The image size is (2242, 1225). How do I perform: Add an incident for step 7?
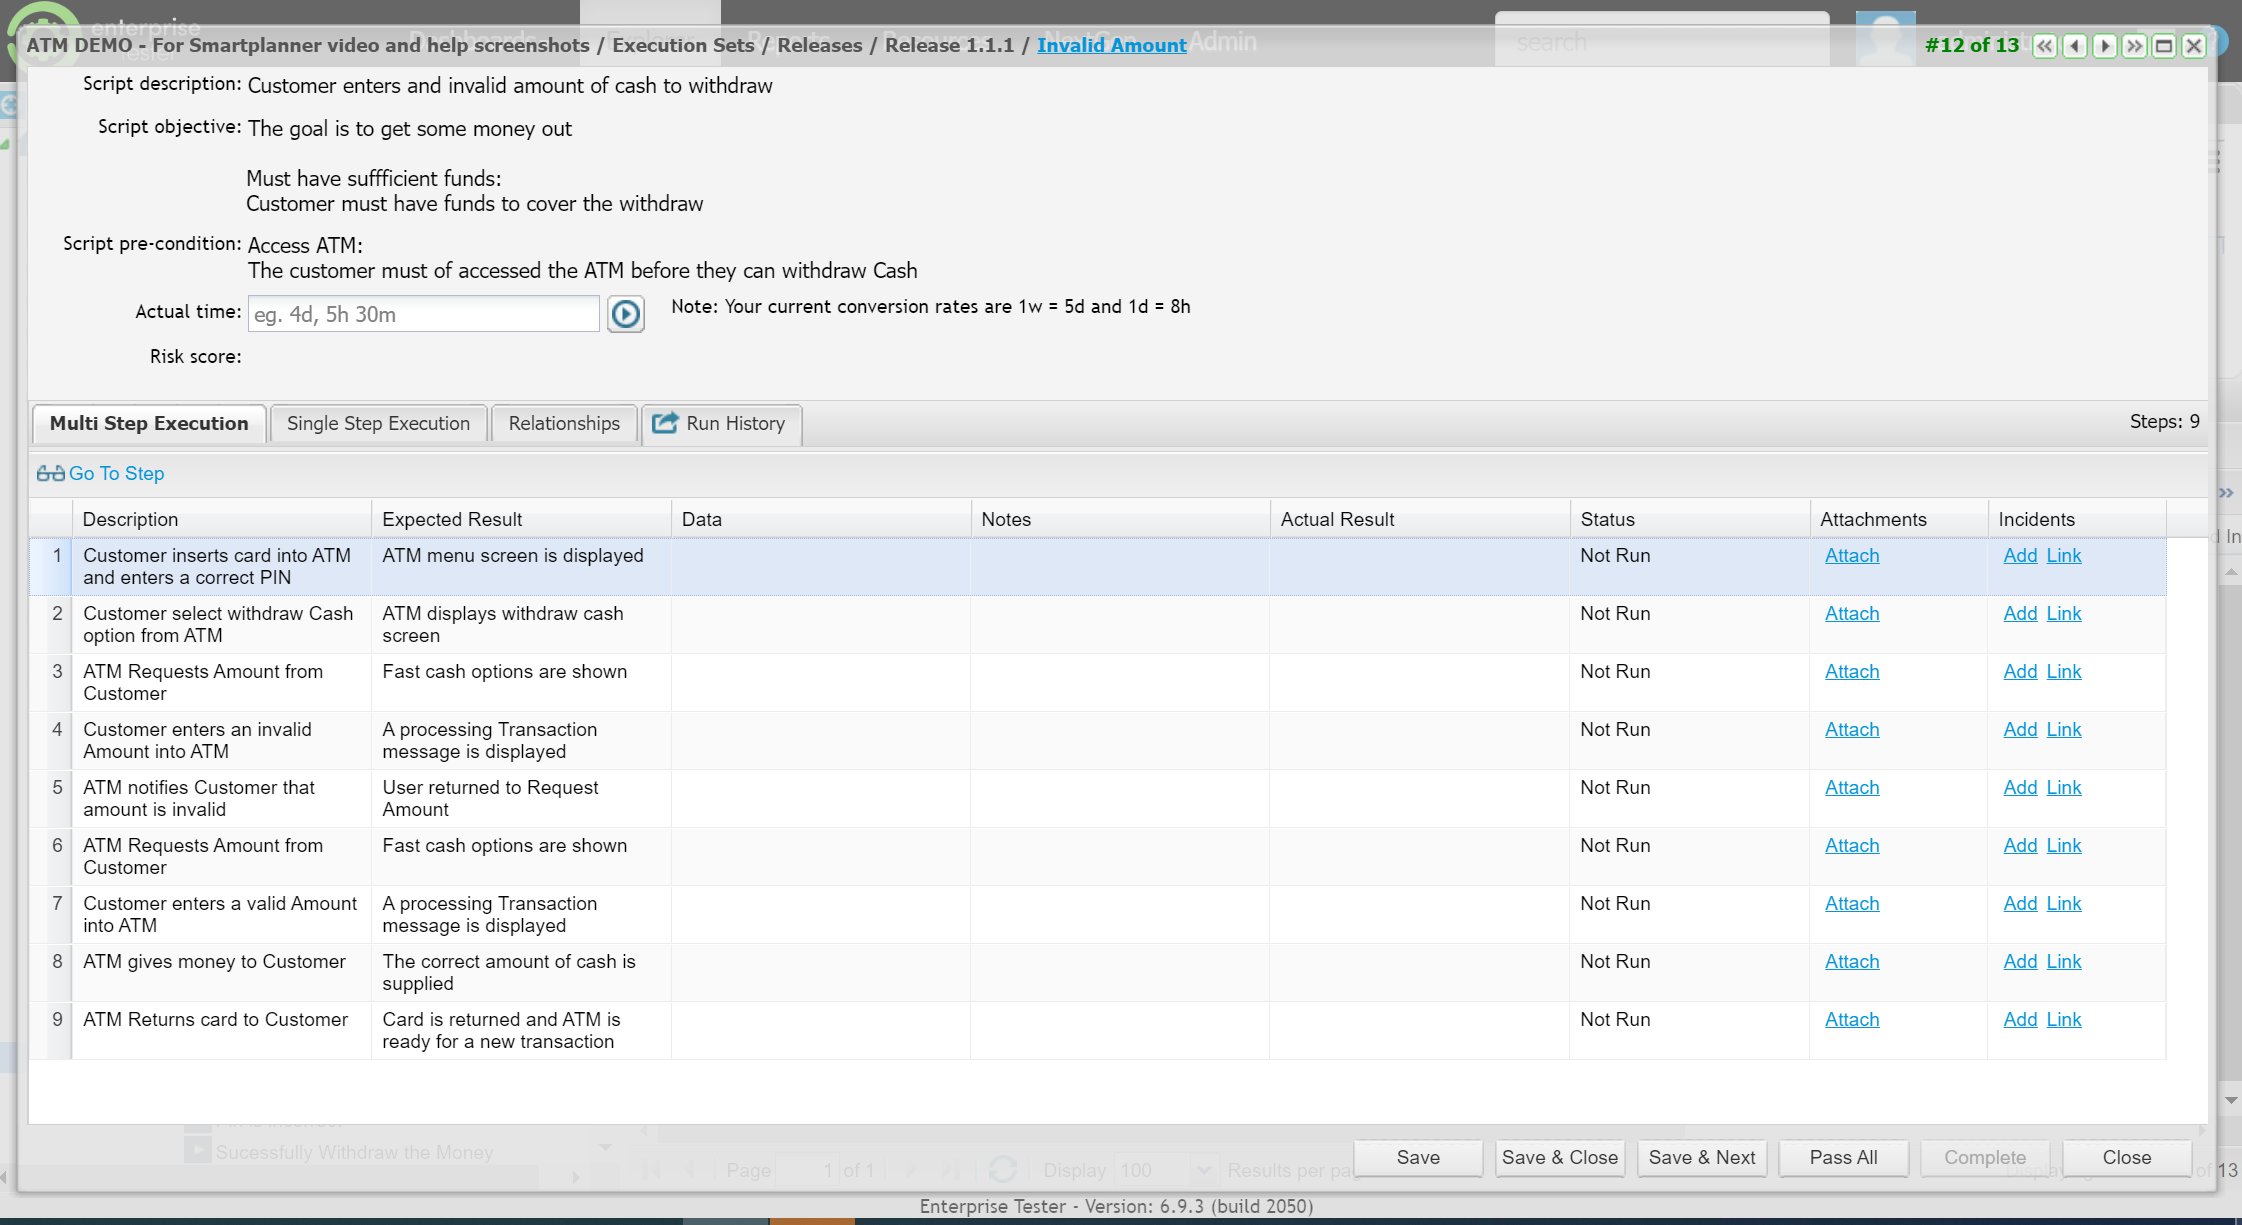pyautogui.click(x=2019, y=904)
